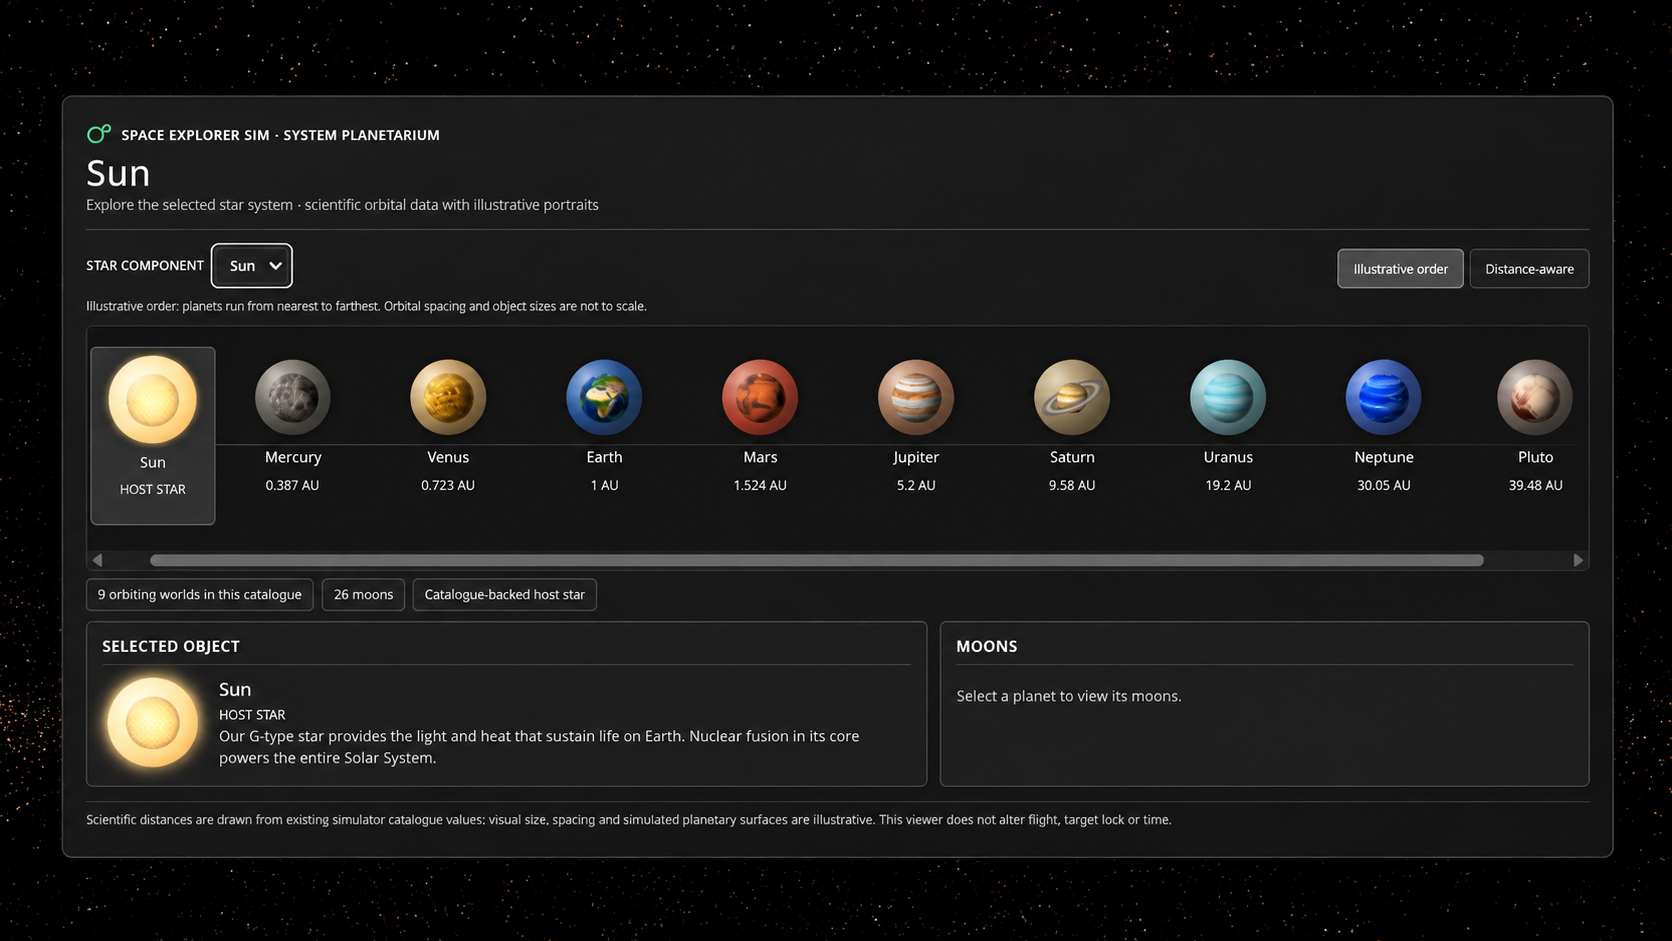Click the Space Explorer Sim header text
The height and width of the screenshot is (941, 1672).
point(280,135)
